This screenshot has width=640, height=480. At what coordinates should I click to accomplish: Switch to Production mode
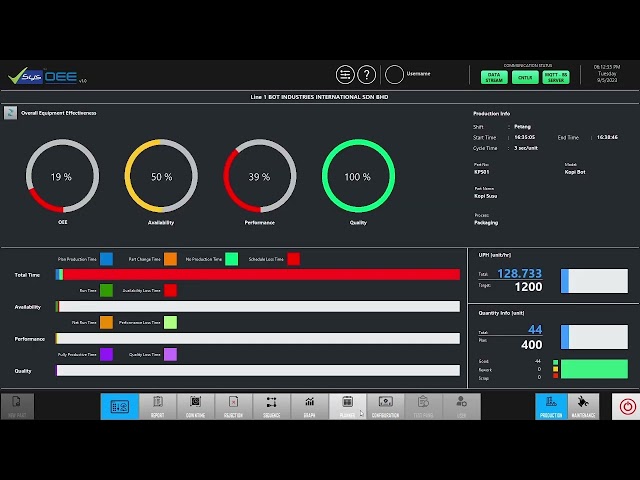[x=551, y=407]
